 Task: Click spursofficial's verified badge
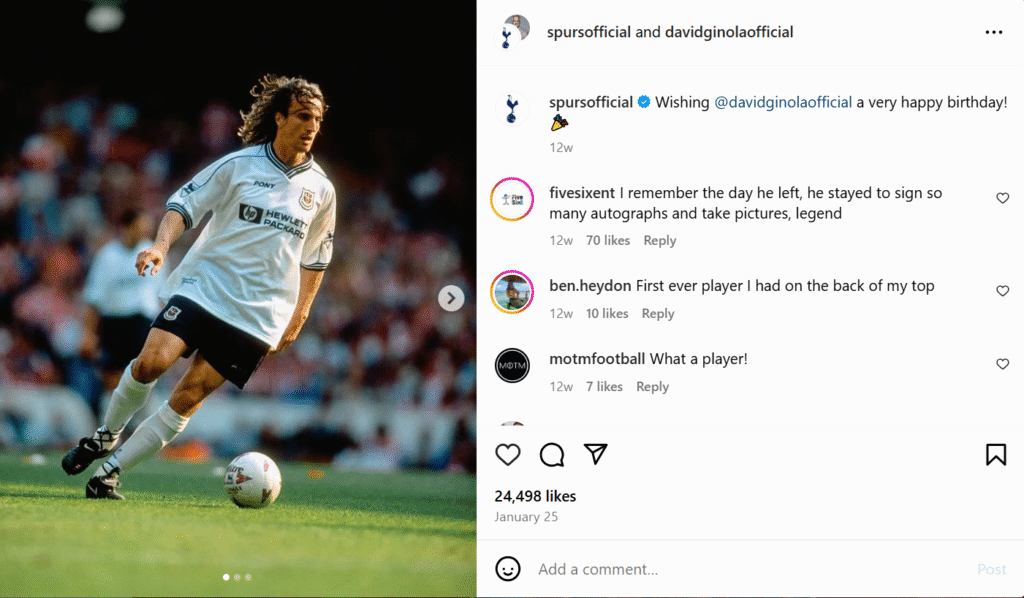pyautogui.click(x=644, y=101)
